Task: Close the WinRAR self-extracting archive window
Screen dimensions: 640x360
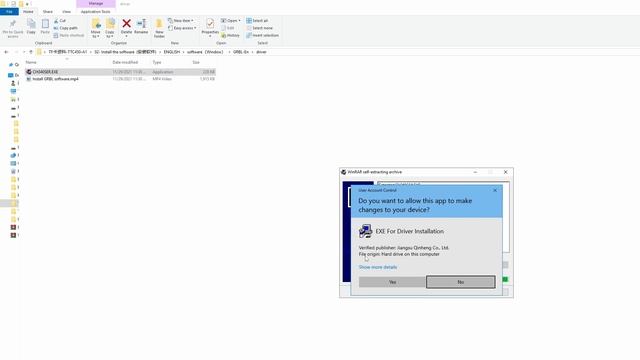Action: click(x=505, y=172)
